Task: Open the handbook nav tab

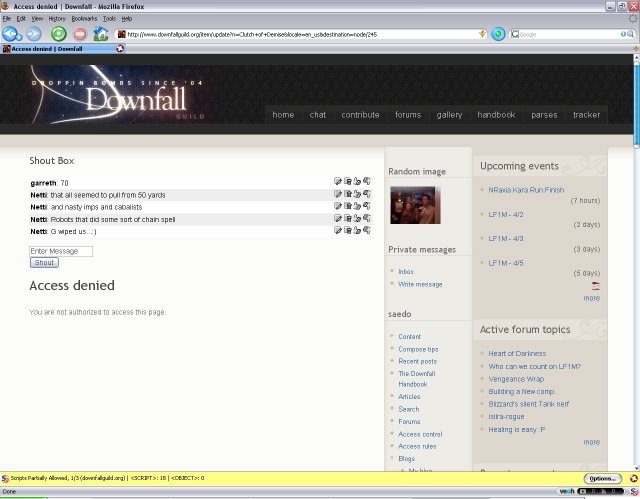Action: point(496,115)
